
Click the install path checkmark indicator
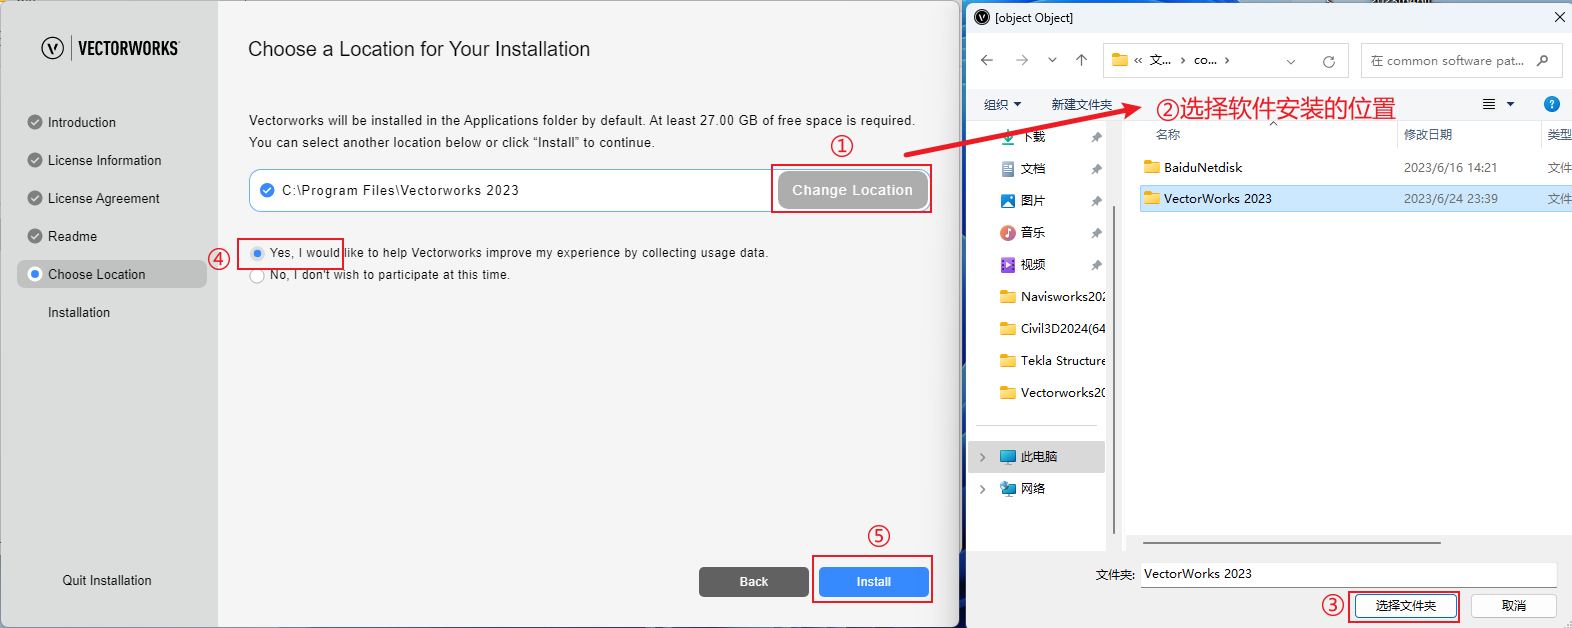(267, 190)
